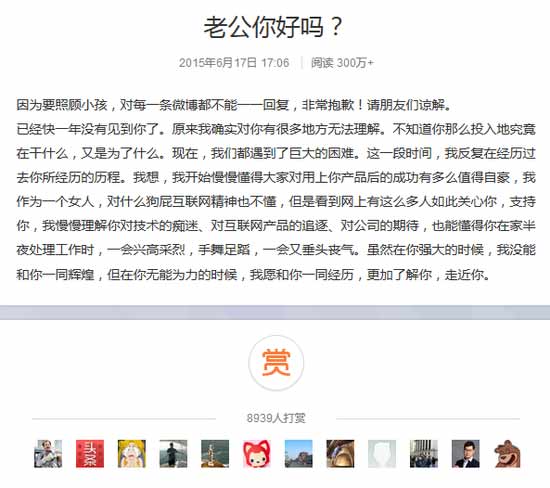Click the article title 老公你好吗？

[273, 27]
